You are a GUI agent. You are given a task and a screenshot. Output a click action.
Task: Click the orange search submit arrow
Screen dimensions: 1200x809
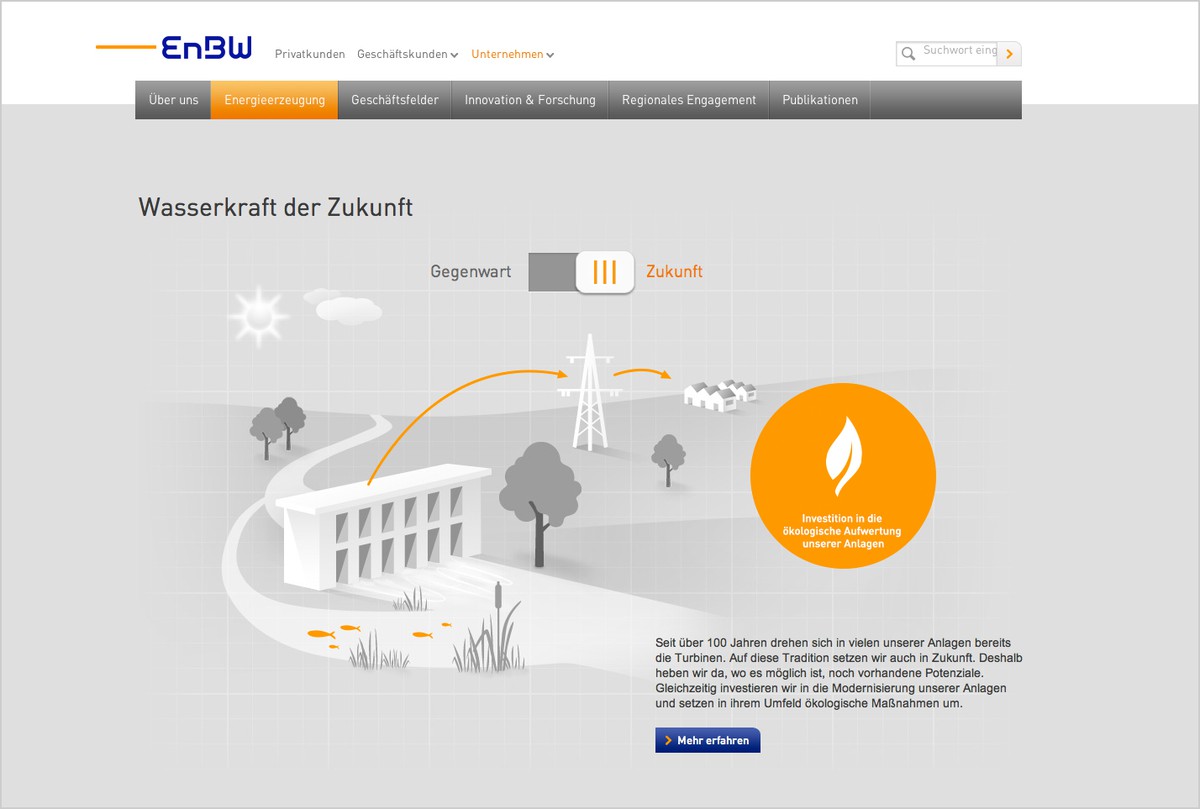pyautogui.click(x=1009, y=54)
